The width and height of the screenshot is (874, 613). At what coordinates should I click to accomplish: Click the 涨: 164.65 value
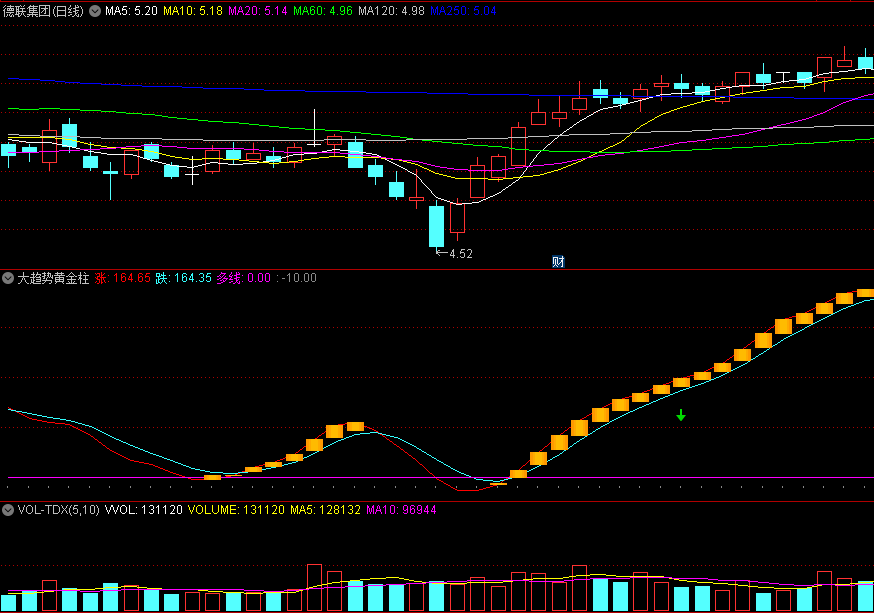[122, 278]
